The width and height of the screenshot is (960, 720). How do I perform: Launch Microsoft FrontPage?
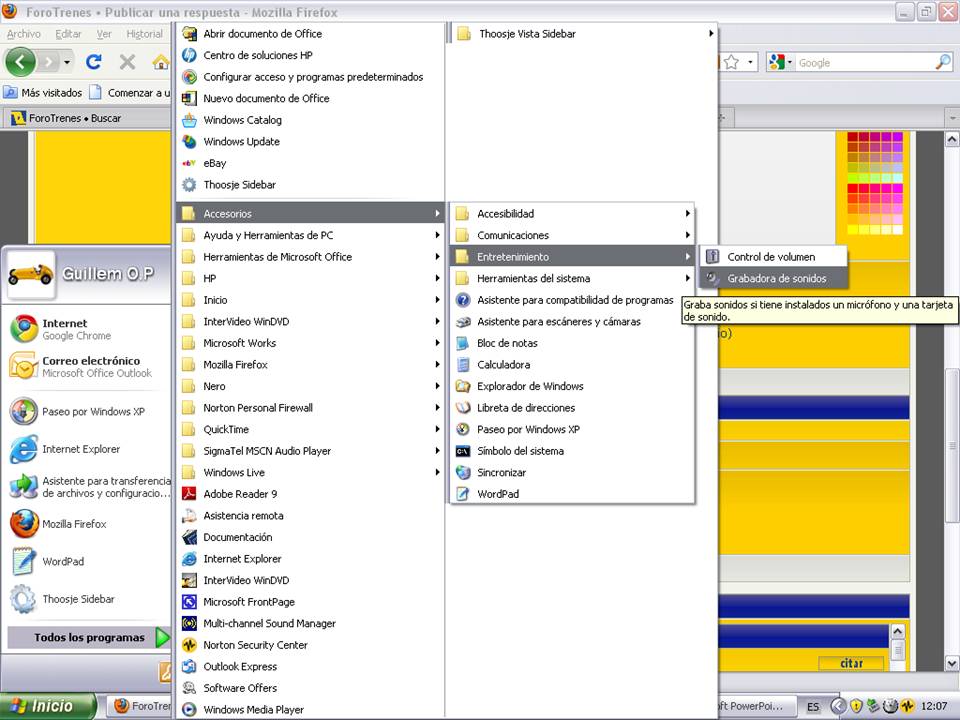pos(311,602)
